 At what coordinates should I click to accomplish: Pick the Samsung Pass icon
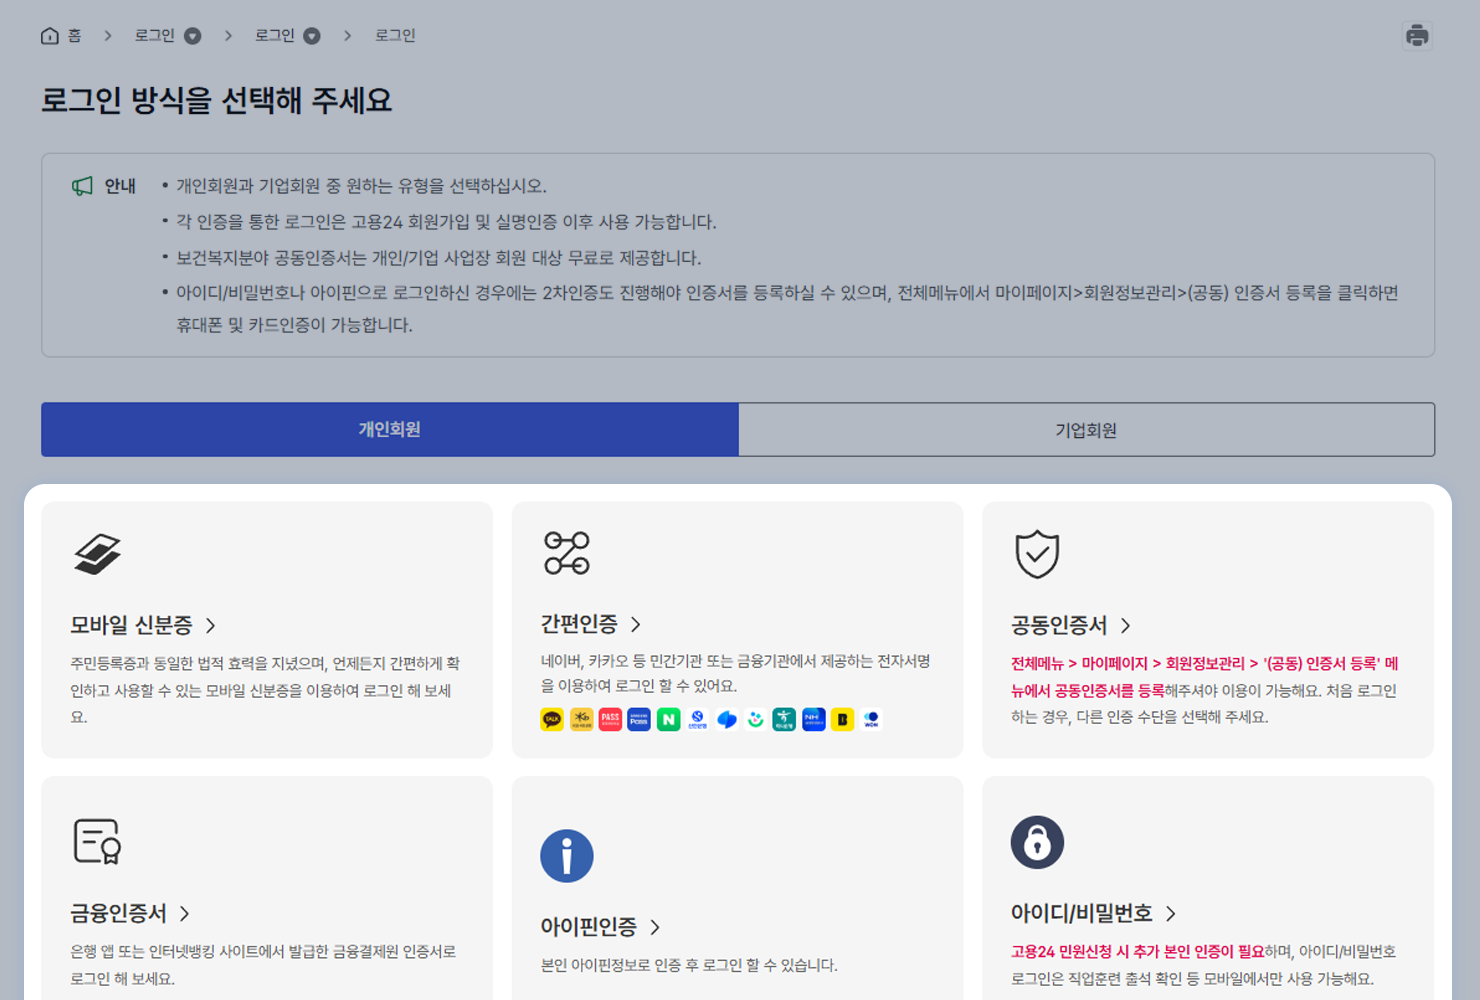640,719
